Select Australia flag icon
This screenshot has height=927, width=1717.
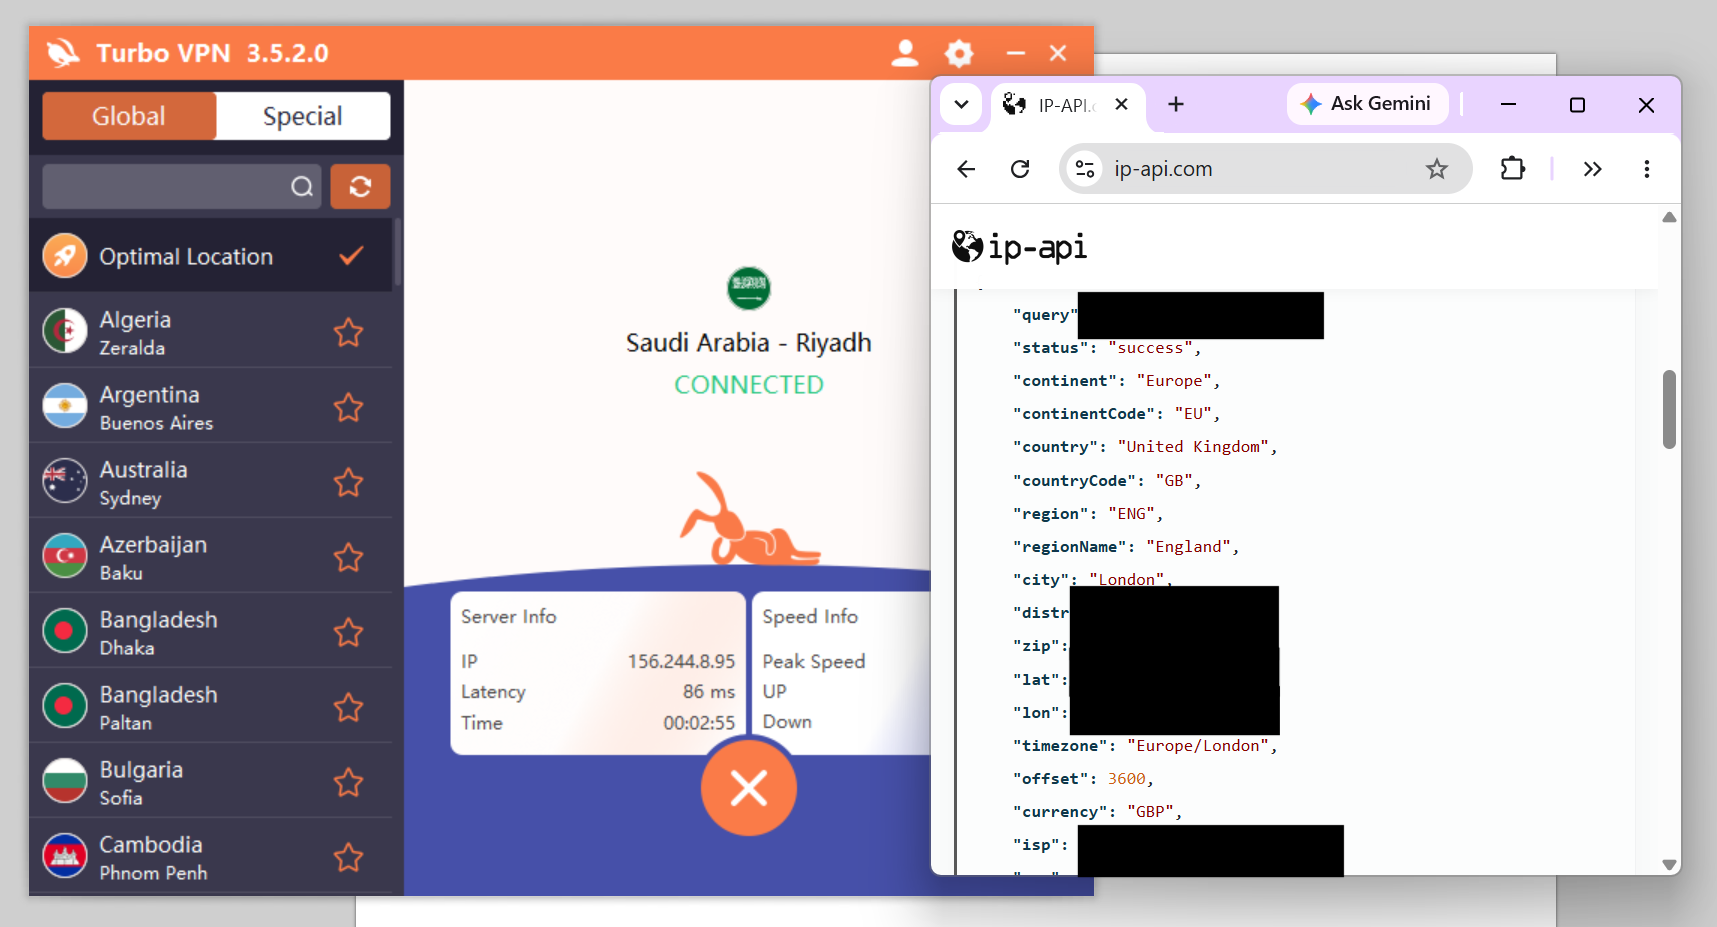click(65, 481)
